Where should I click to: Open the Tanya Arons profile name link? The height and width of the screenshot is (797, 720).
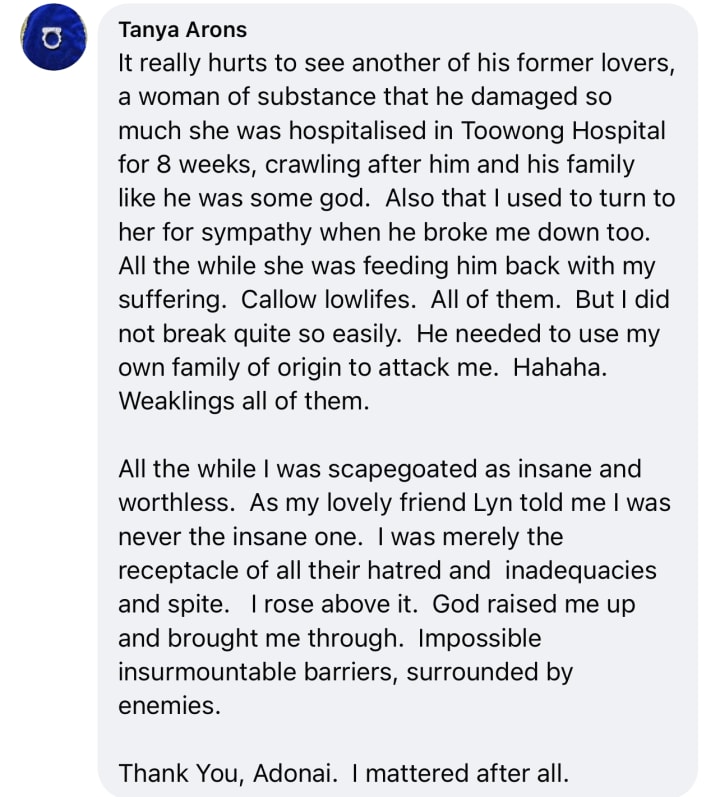[x=182, y=30]
